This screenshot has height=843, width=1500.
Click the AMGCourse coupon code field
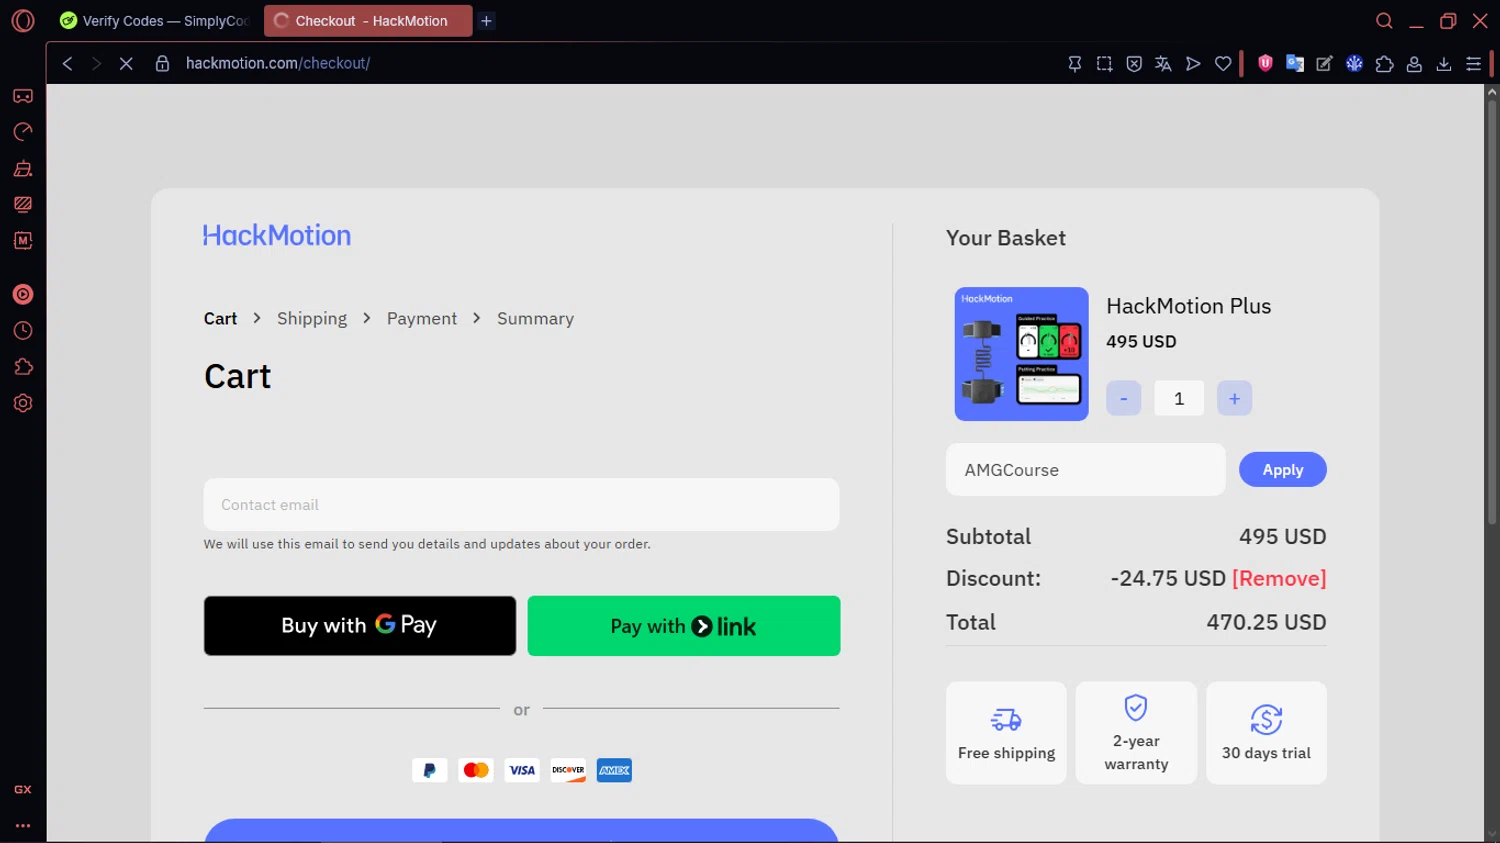click(1085, 470)
